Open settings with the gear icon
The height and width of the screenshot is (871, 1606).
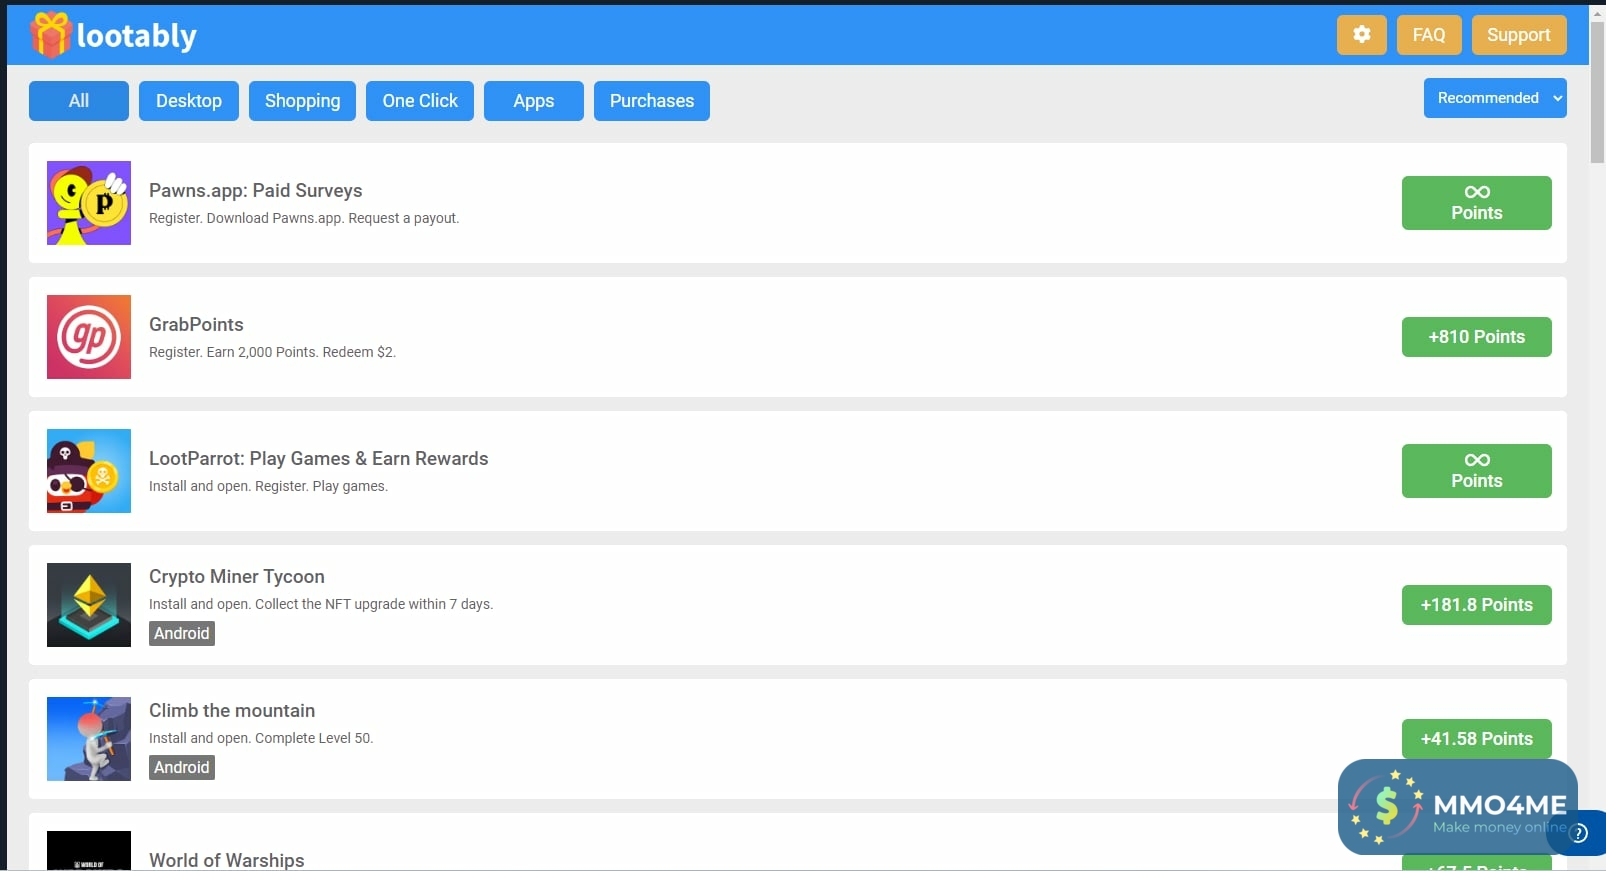[1361, 35]
